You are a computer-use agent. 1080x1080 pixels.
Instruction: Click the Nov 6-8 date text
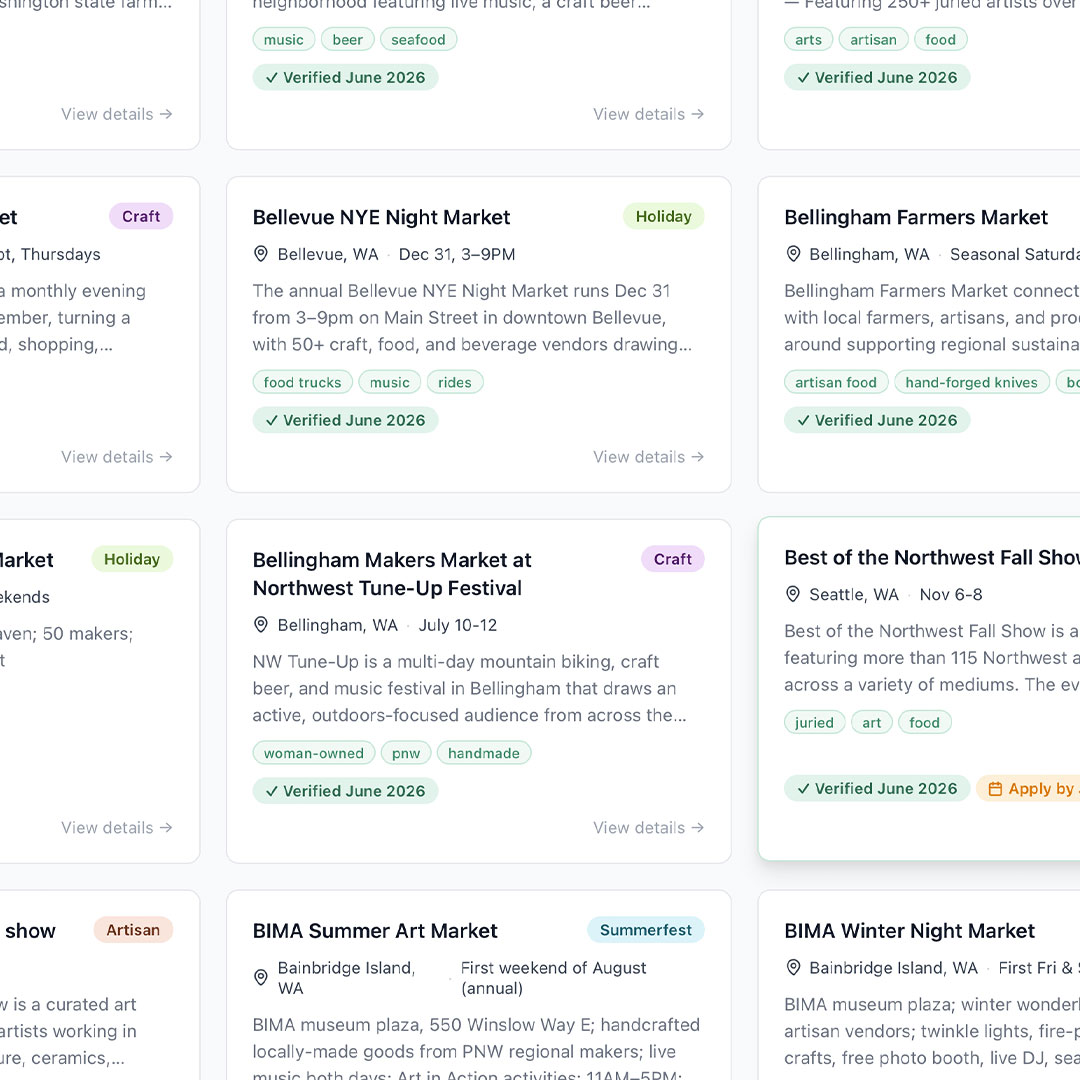(951, 594)
